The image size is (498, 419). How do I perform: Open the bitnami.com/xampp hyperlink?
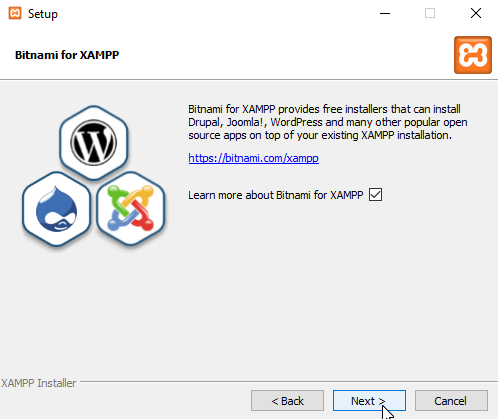[x=253, y=158]
